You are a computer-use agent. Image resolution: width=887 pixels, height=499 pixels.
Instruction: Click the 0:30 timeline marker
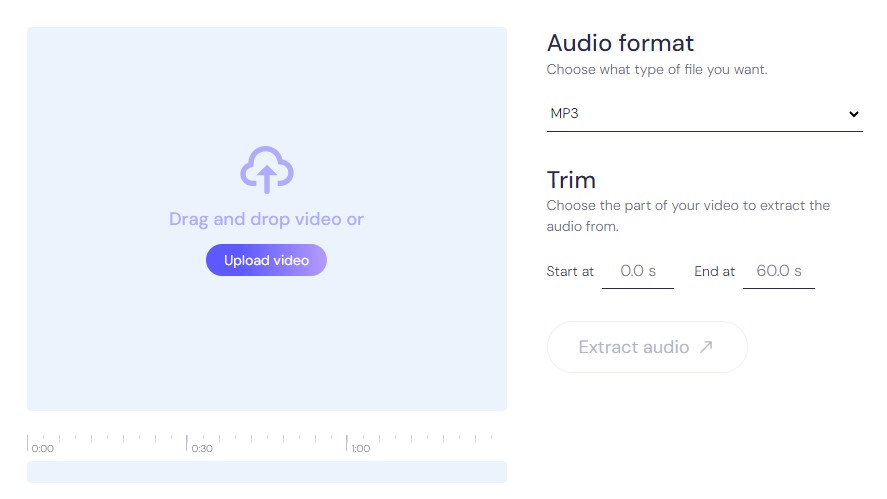tap(202, 449)
